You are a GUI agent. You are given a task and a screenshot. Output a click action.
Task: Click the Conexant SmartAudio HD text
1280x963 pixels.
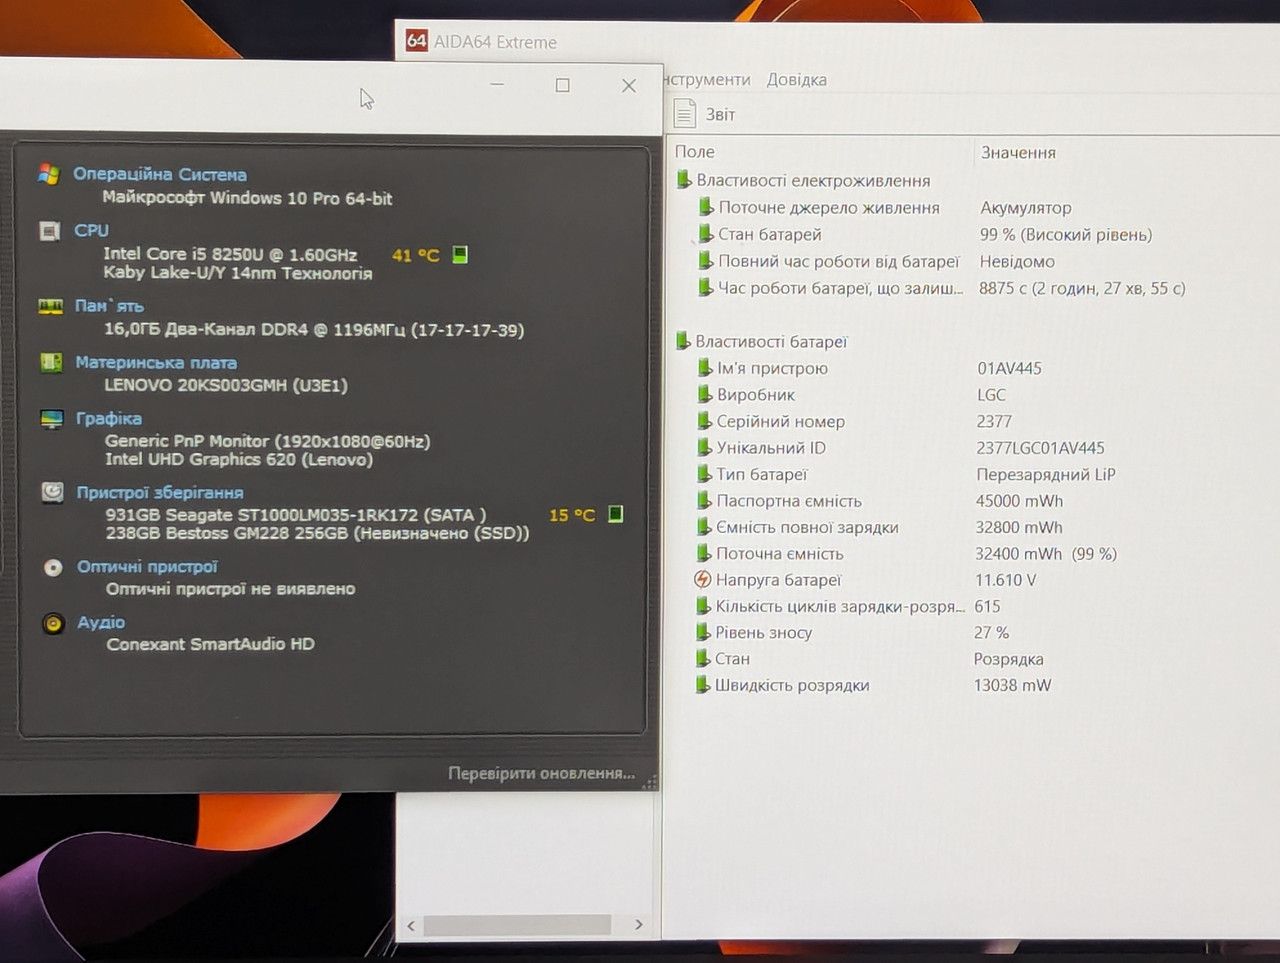tap(210, 644)
